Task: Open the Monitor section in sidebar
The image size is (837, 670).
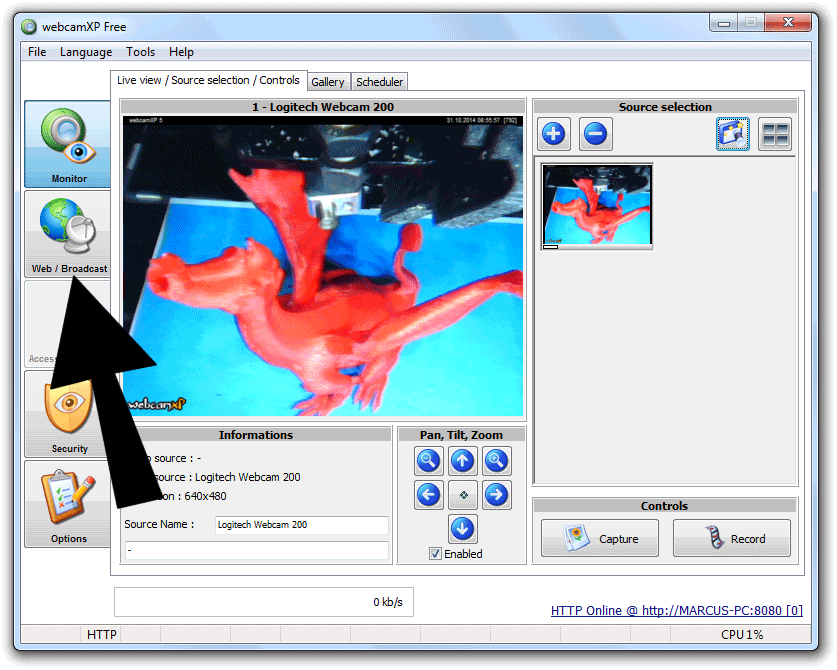Action: (69, 144)
